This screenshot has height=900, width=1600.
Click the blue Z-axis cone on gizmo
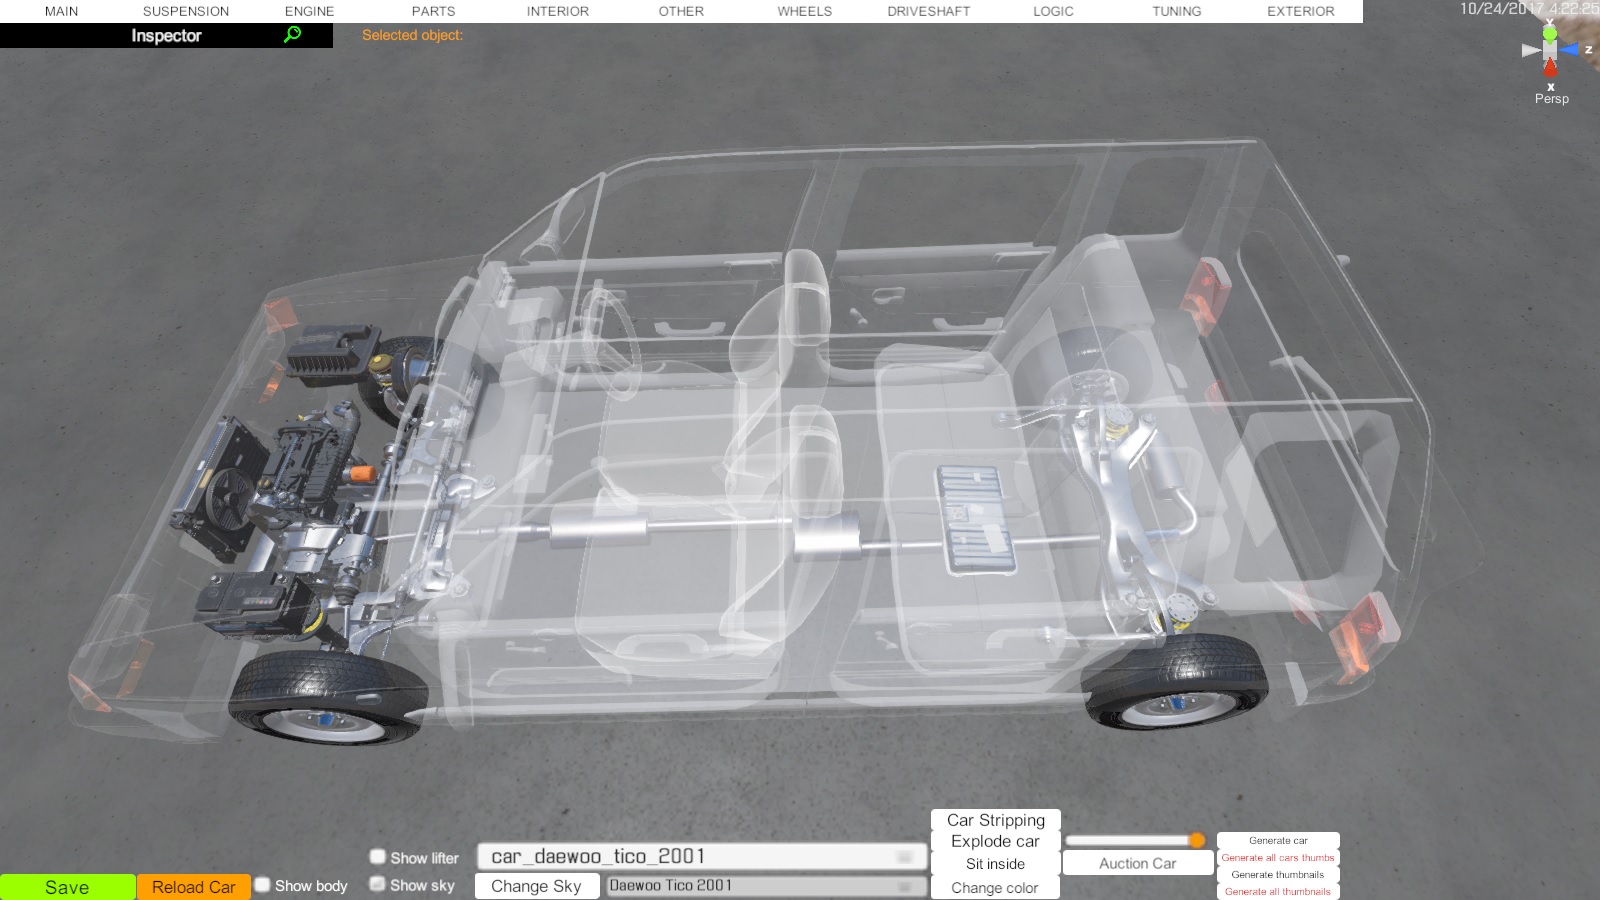1570,50
